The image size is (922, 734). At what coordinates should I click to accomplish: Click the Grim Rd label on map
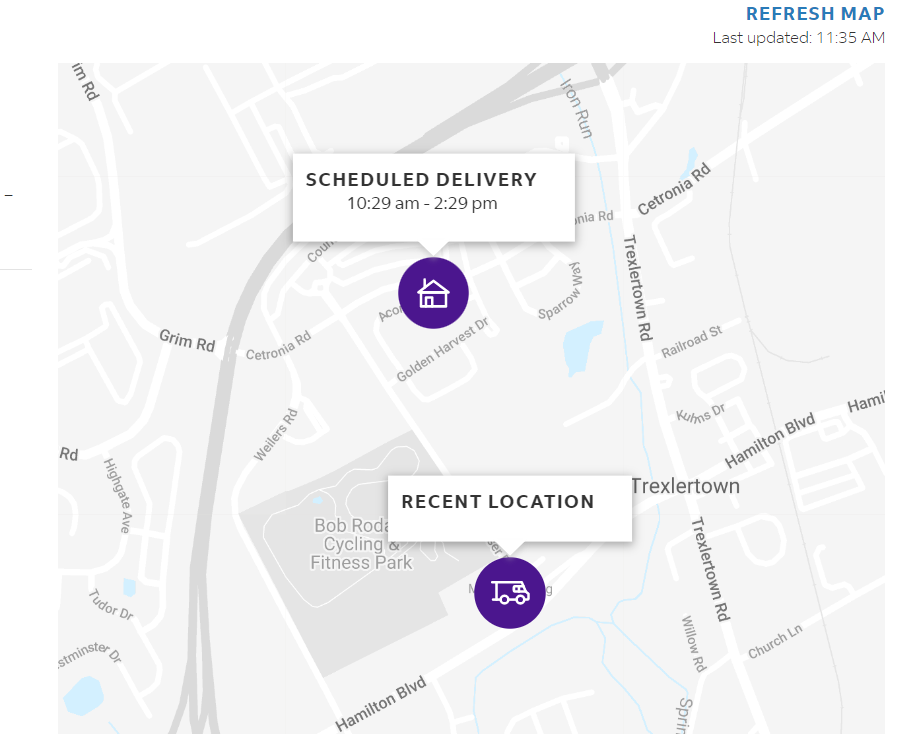(188, 341)
